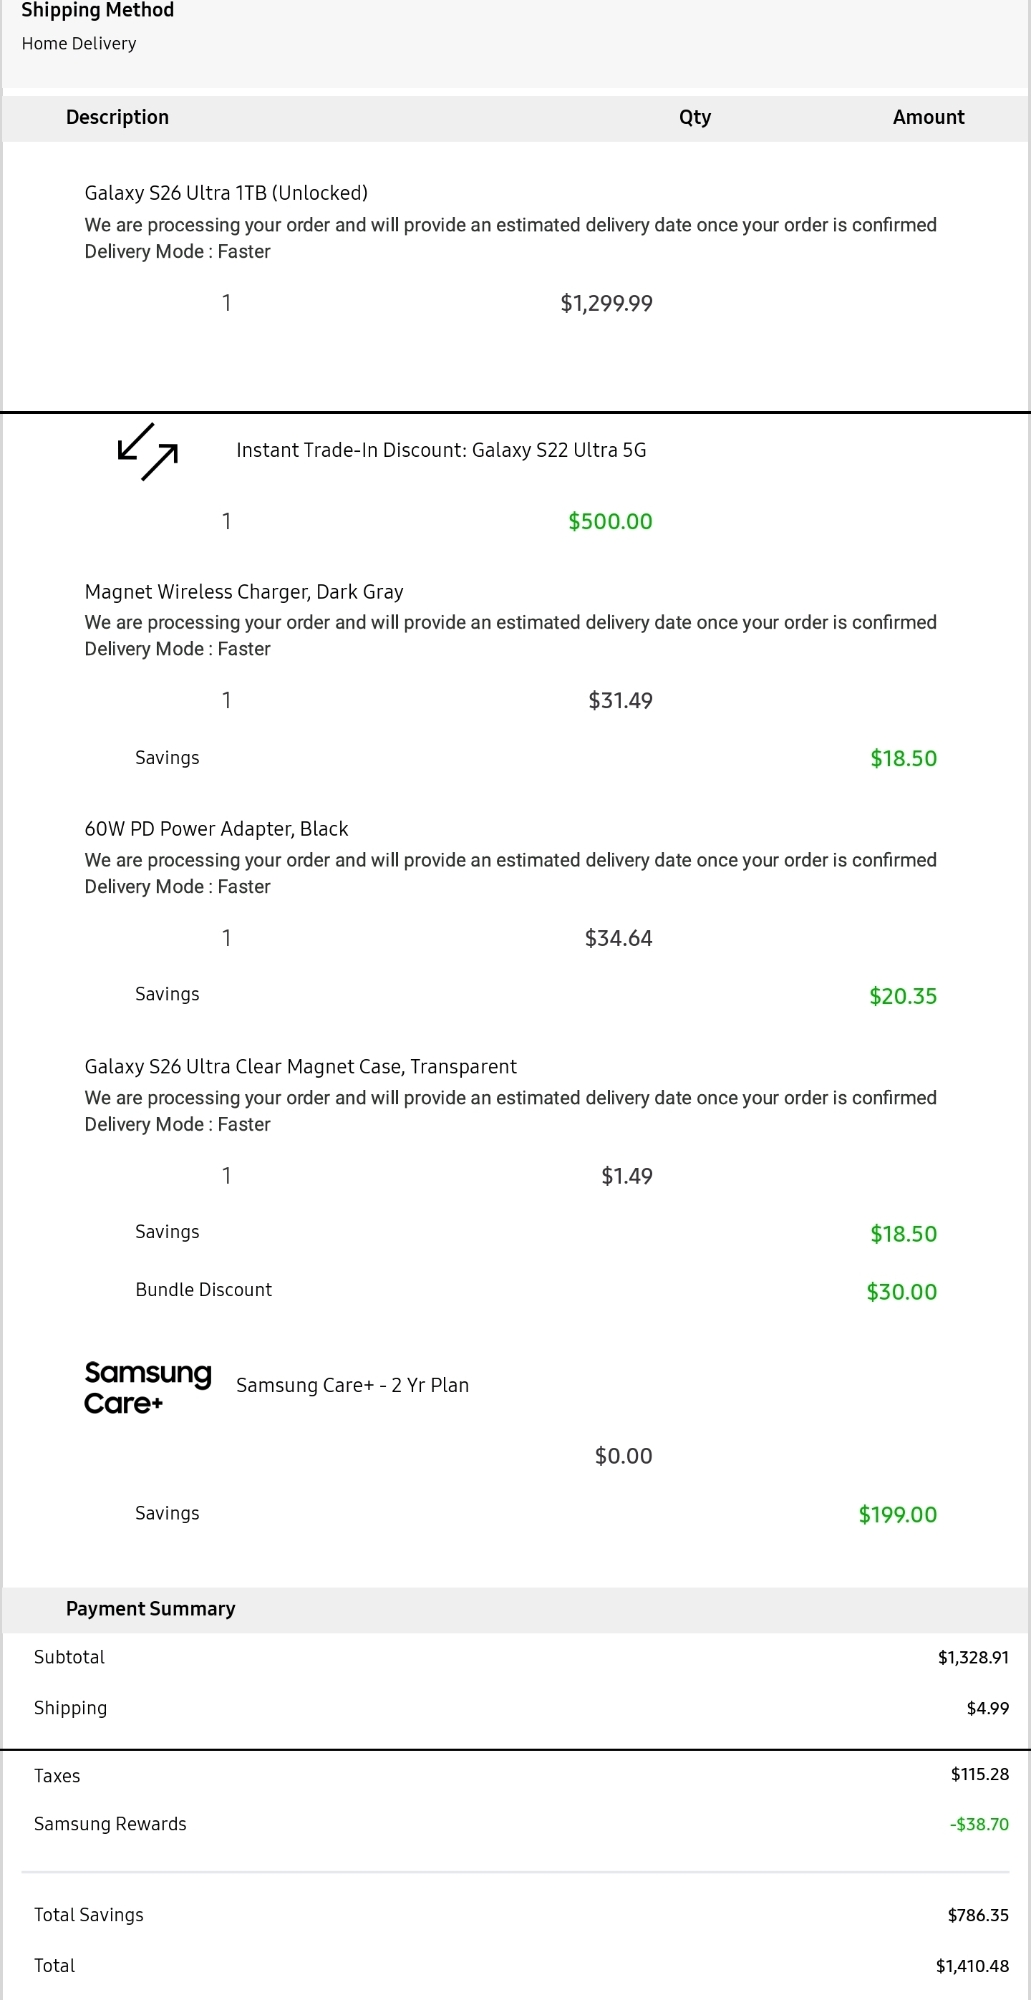
Task: Click the $199.00 Care+ savings amount
Action: click(x=897, y=1515)
